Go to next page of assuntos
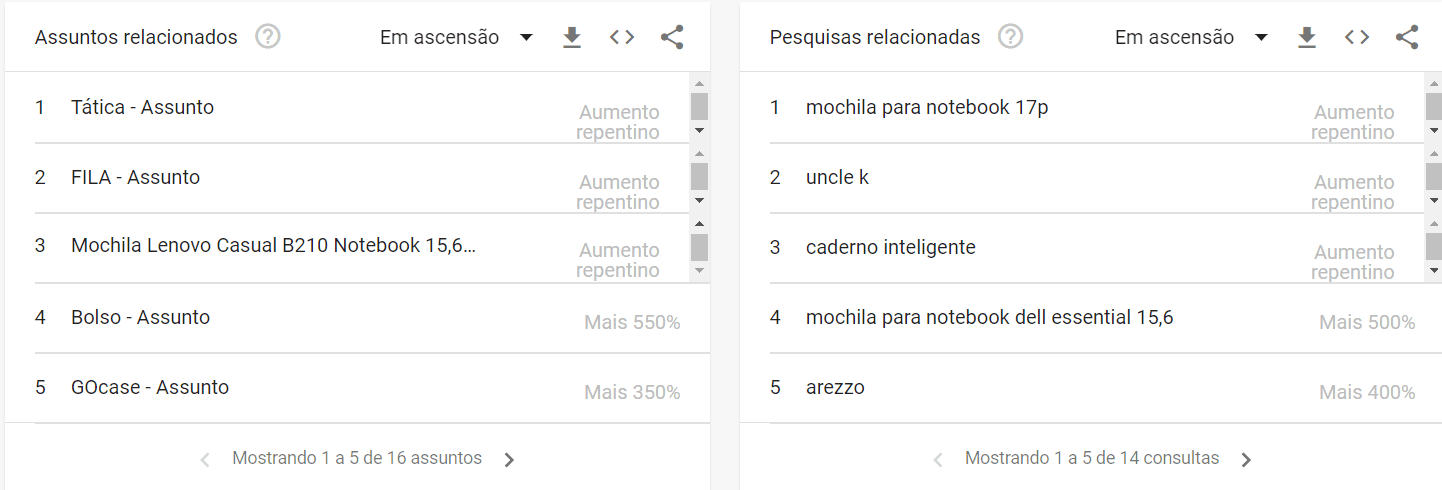This screenshot has height=490, width=1442. 509,460
